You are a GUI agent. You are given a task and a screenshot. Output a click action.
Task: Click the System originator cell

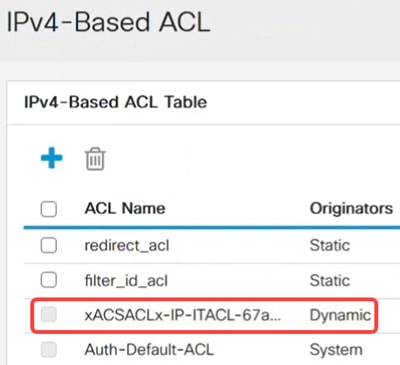(x=336, y=350)
